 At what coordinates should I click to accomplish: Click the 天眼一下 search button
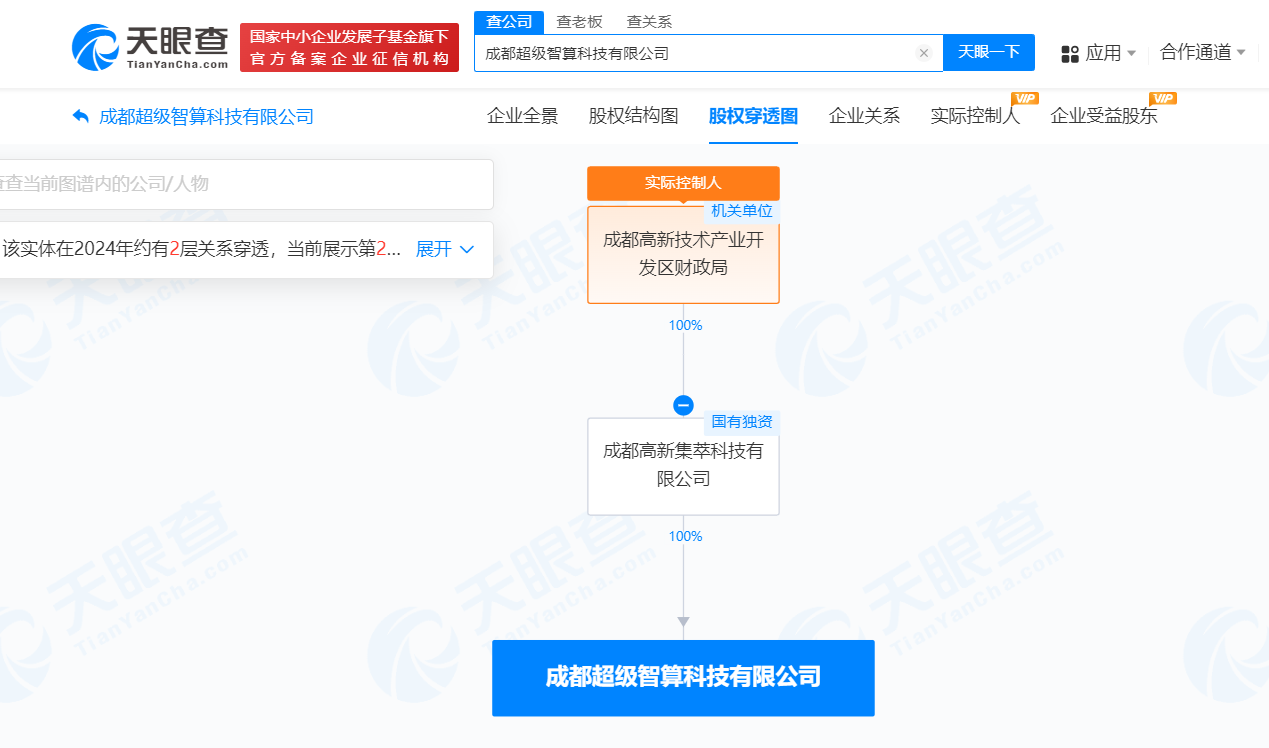989,52
